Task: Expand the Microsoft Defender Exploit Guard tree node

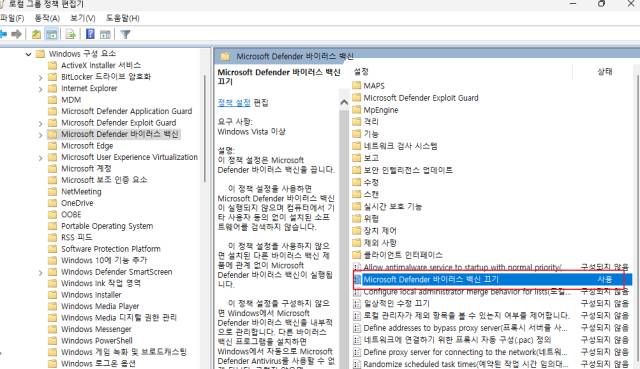Action: point(40,123)
